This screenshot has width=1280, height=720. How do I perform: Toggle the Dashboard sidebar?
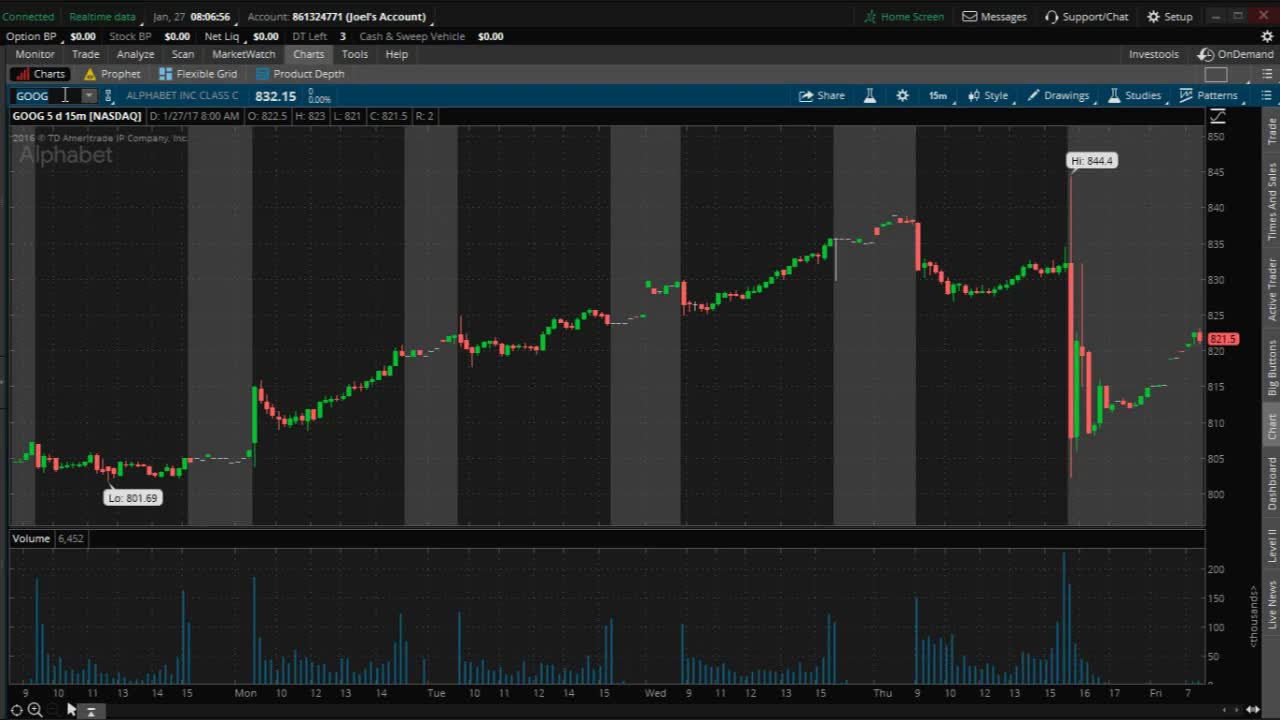coord(1272,483)
